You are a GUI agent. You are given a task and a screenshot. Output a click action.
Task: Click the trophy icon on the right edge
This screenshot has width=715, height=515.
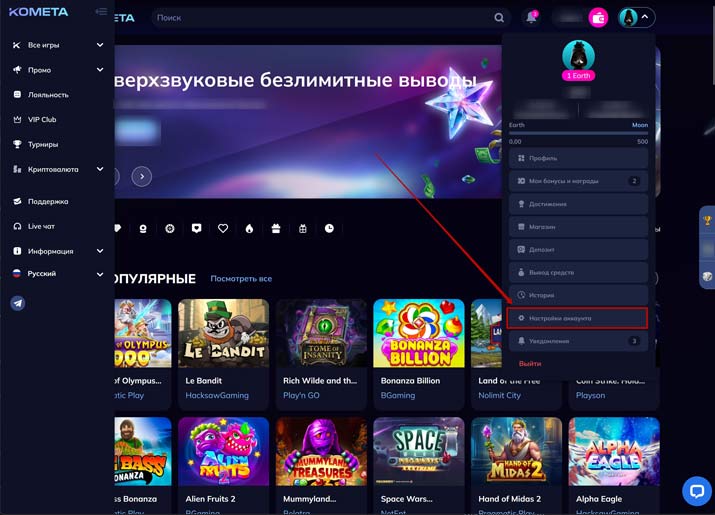coord(707,221)
